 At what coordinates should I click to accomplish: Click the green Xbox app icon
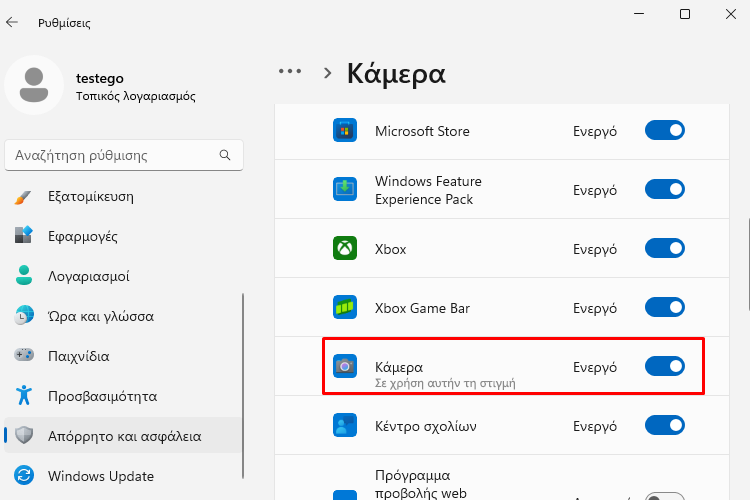tap(345, 249)
